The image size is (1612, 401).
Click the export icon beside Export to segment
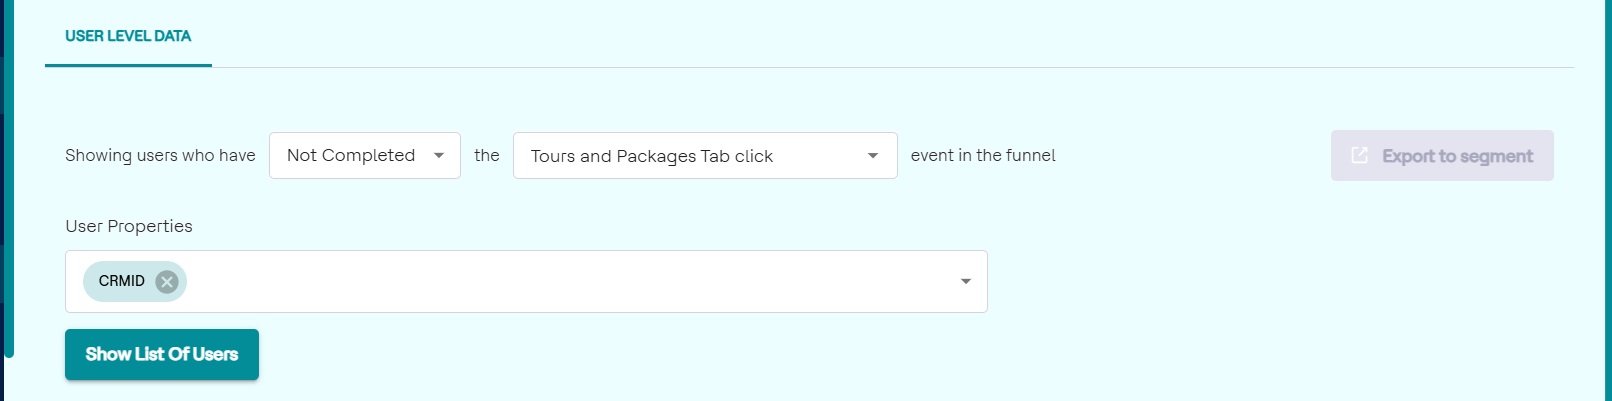pyautogui.click(x=1359, y=155)
